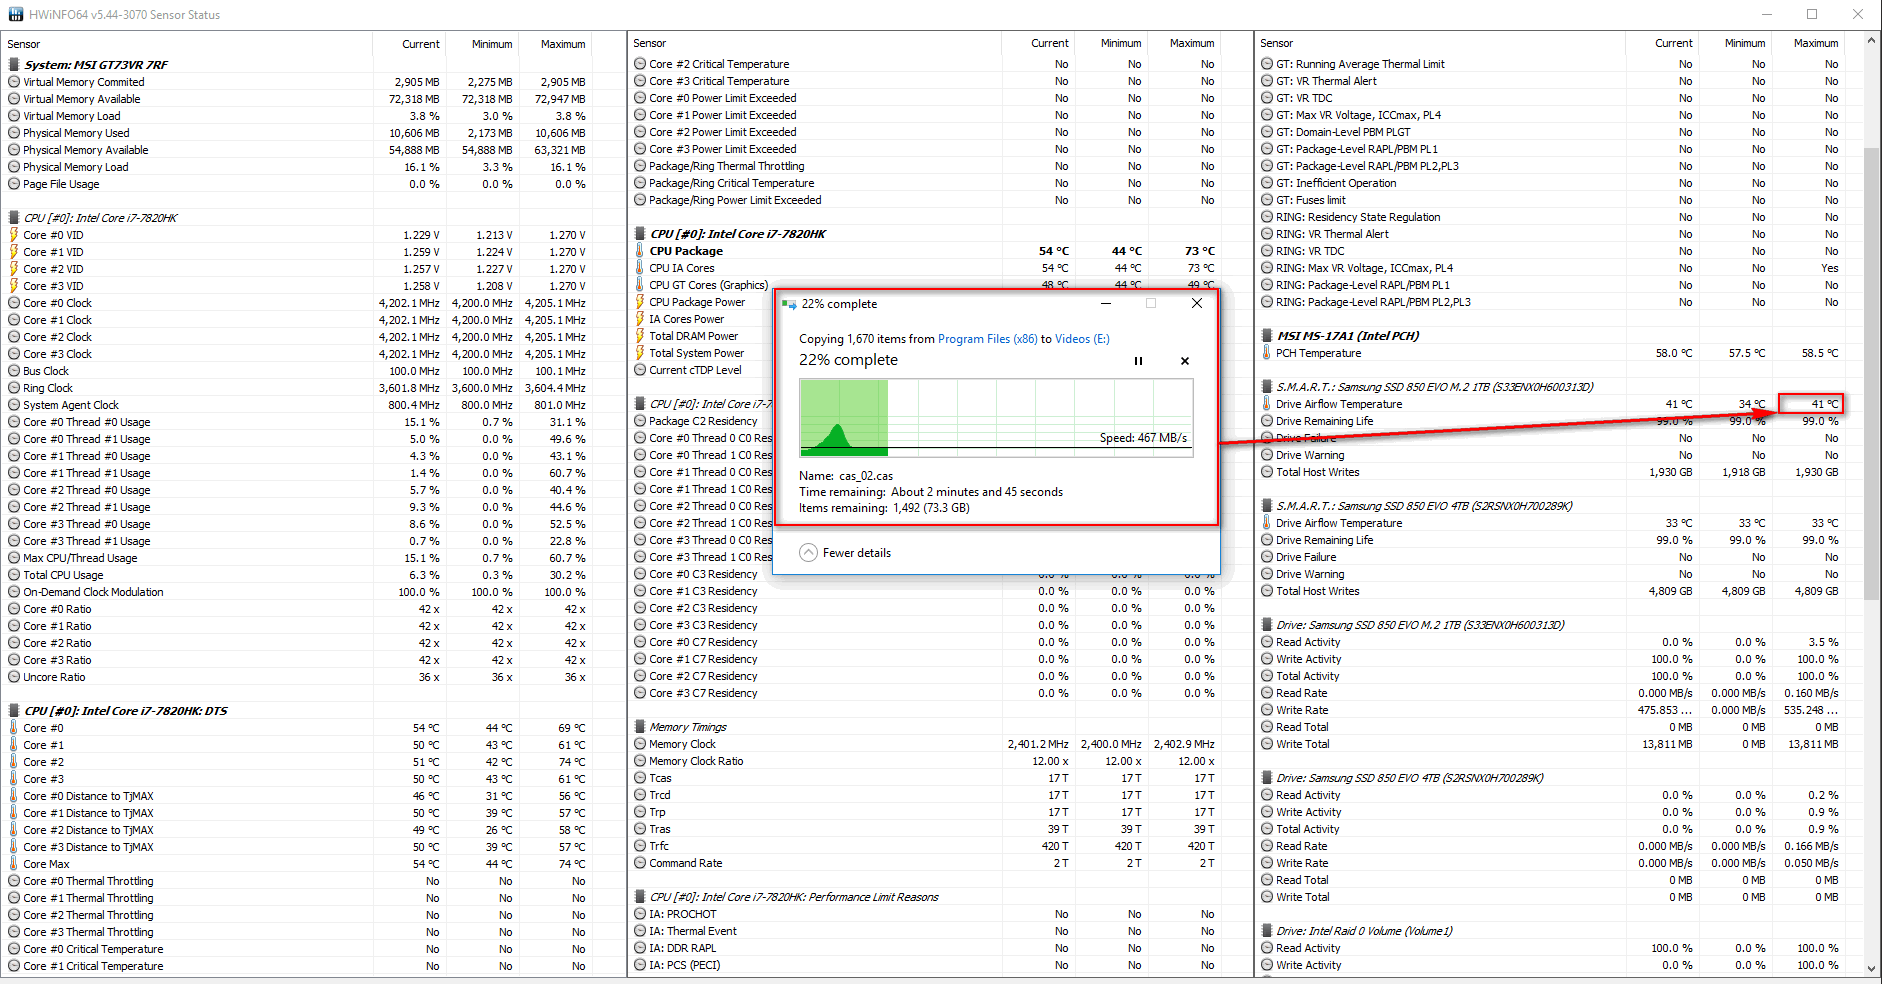Click the circle icon next to Bus Clock

point(14,371)
